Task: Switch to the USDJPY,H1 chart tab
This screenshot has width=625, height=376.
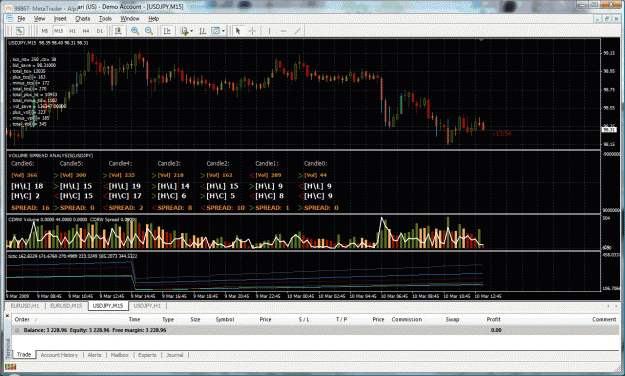Action: (x=147, y=306)
